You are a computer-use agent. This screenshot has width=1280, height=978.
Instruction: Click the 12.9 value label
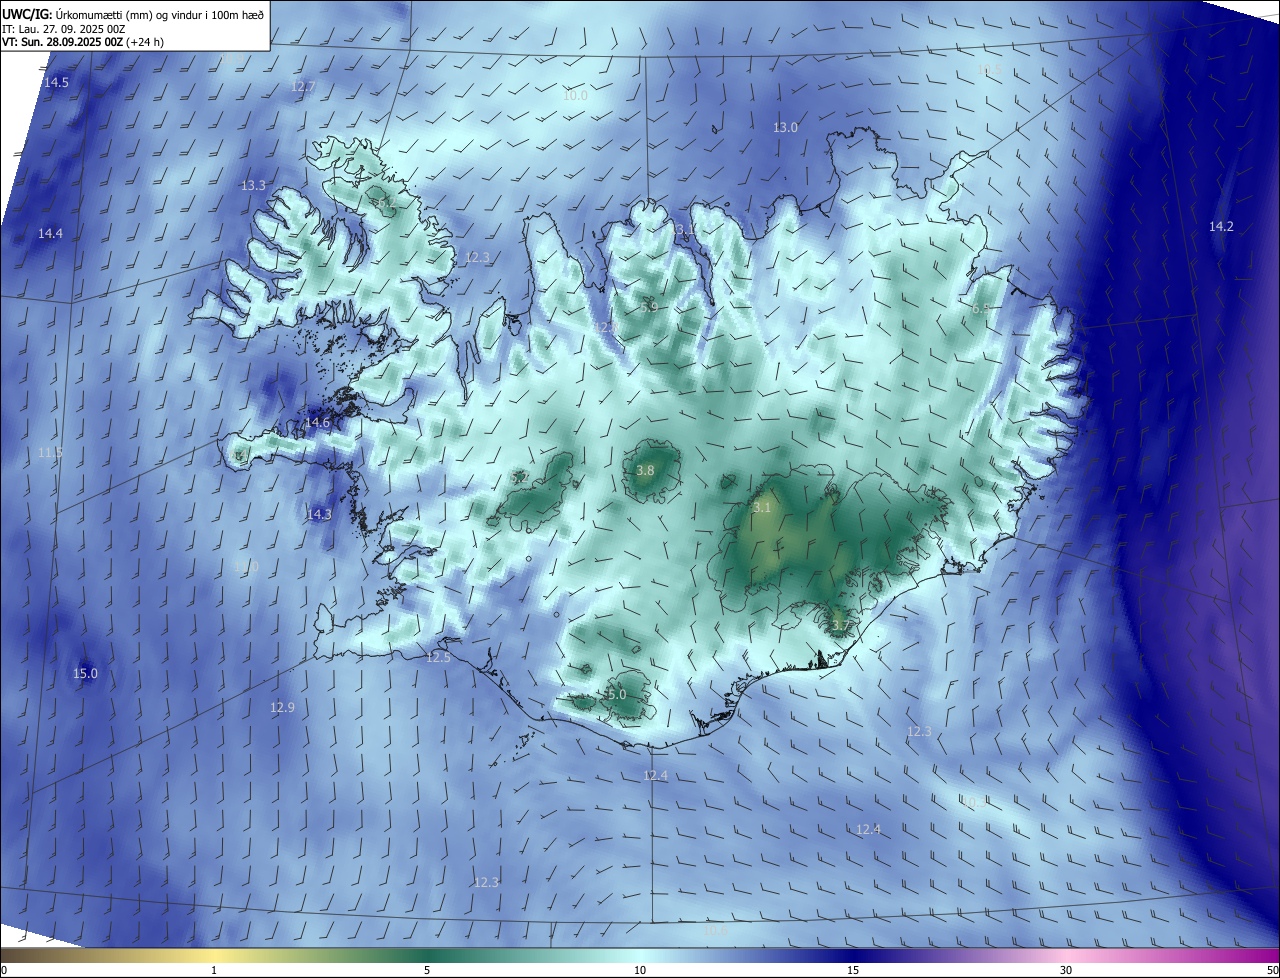pyautogui.click(x=282, y=708)
